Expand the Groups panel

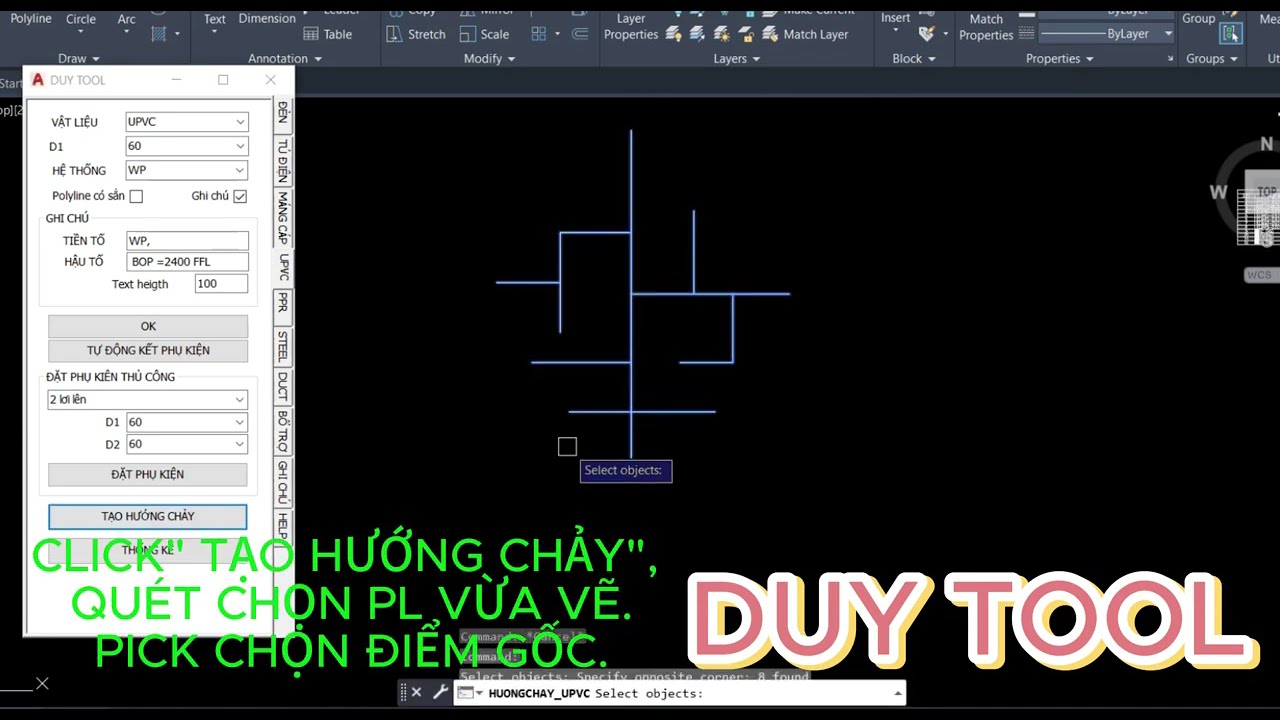1212,59
